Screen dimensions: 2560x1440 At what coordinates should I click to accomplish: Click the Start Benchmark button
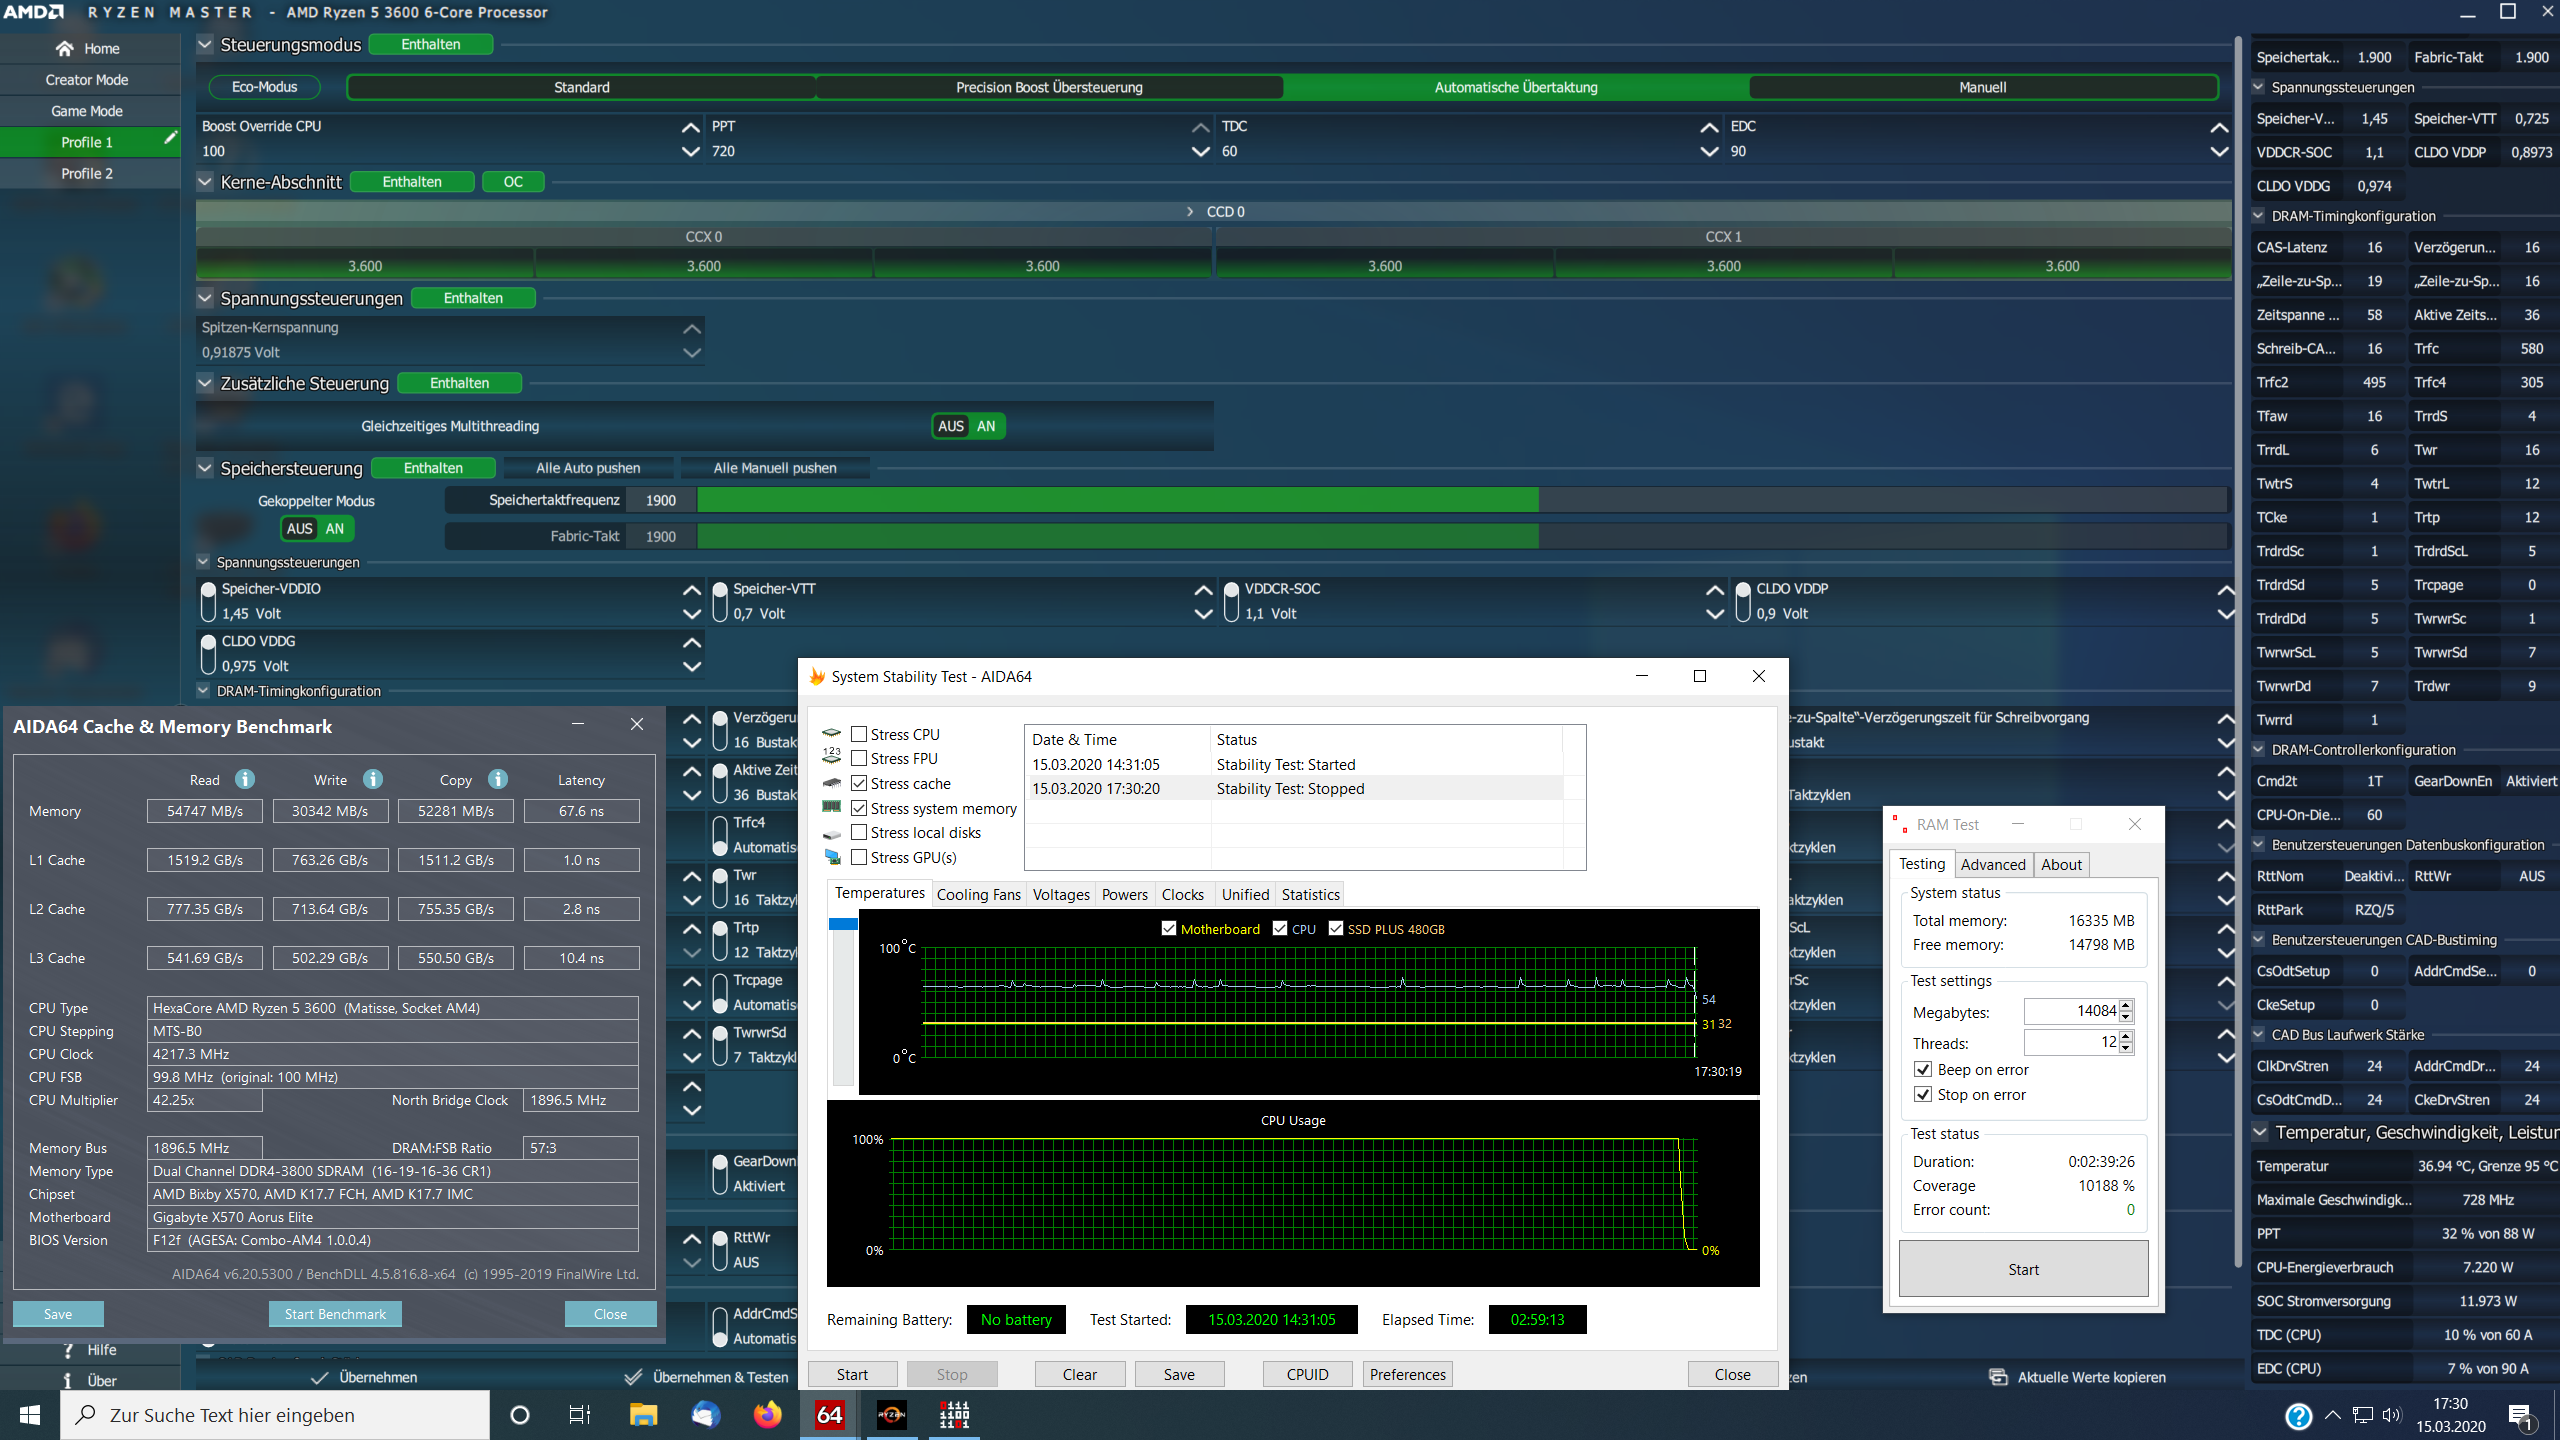[335, 1314]
